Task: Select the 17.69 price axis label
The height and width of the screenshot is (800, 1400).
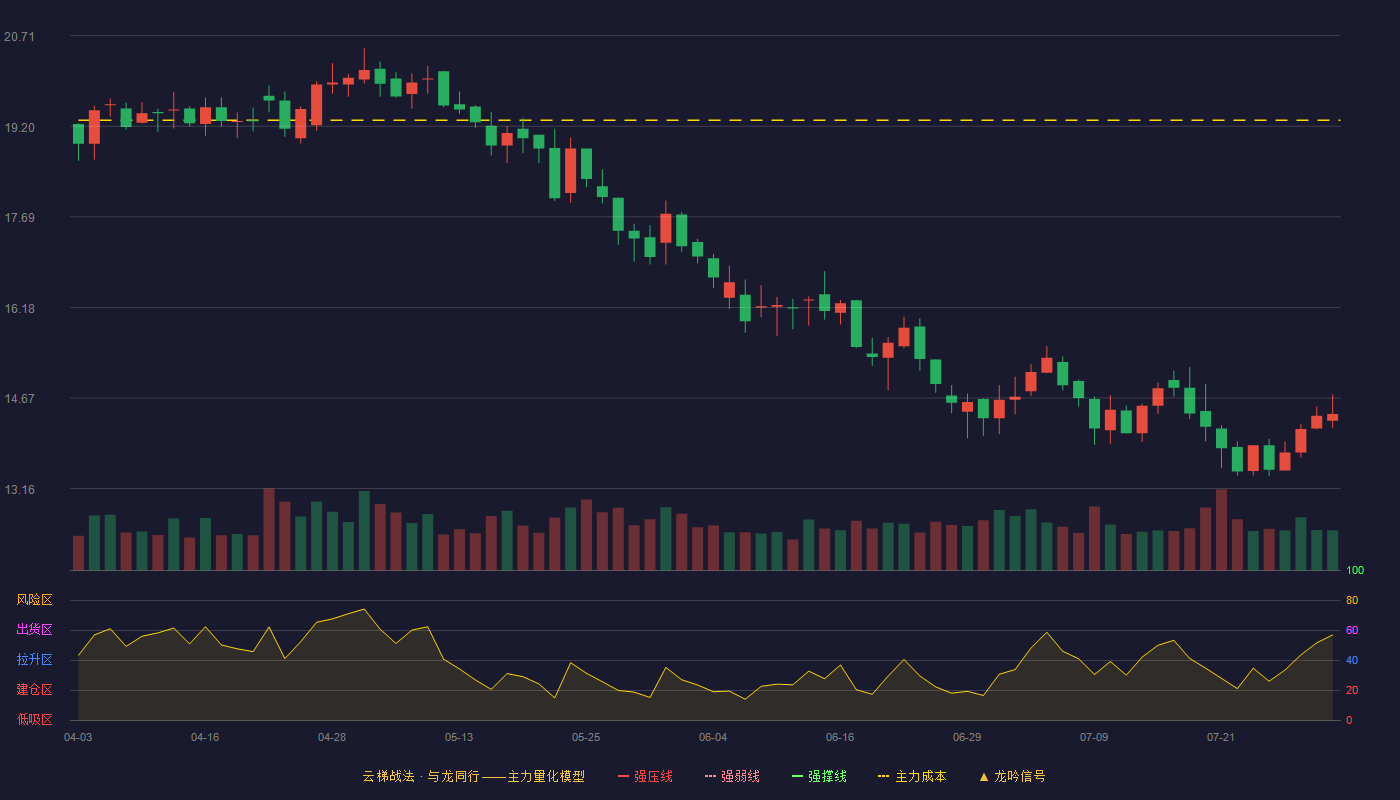Action: pos(19,218)
